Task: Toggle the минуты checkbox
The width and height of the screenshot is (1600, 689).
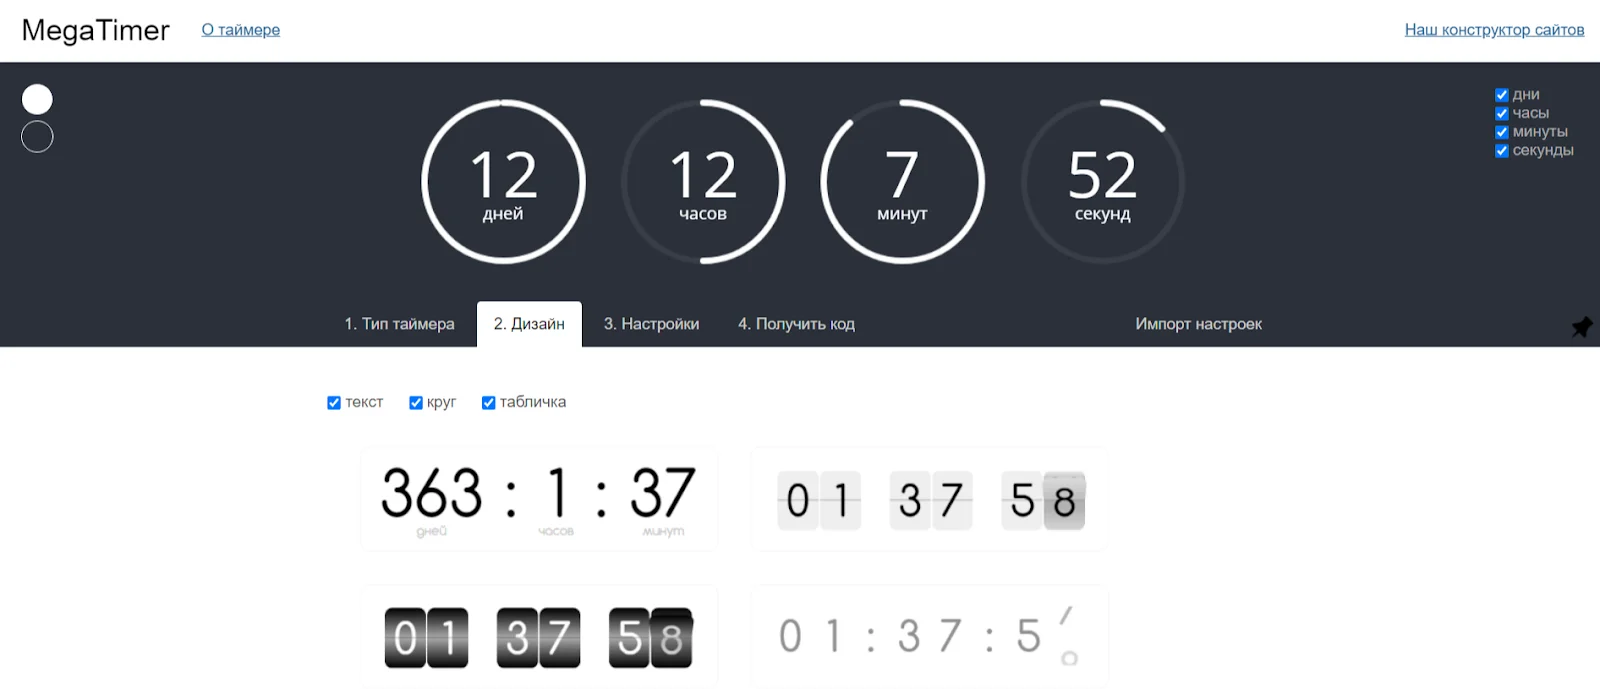Action: pyautogui.click(x=1501, y=132)
